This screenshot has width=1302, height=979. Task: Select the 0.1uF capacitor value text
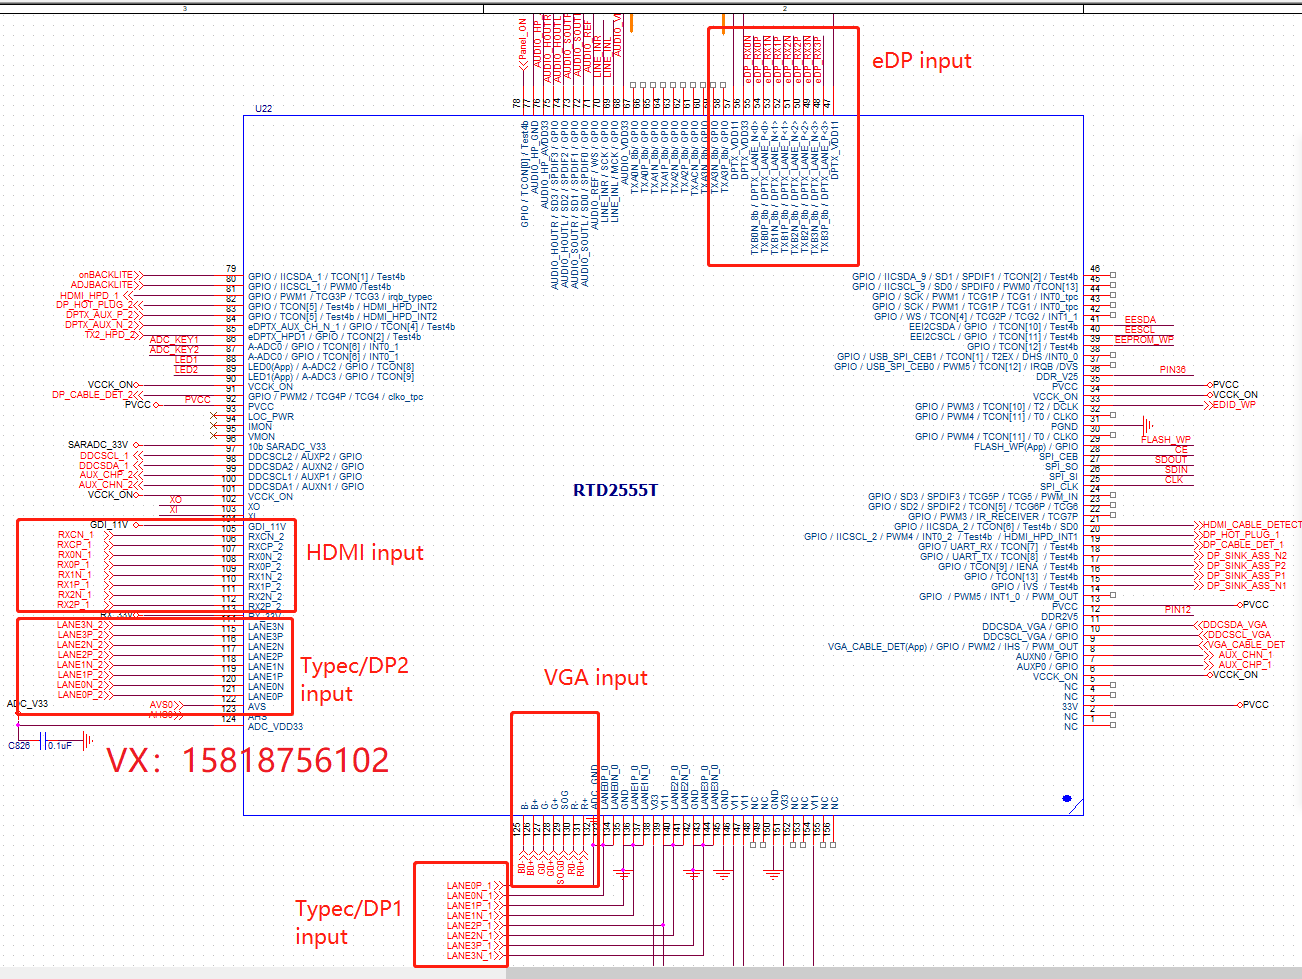click(x=59, y=746)
